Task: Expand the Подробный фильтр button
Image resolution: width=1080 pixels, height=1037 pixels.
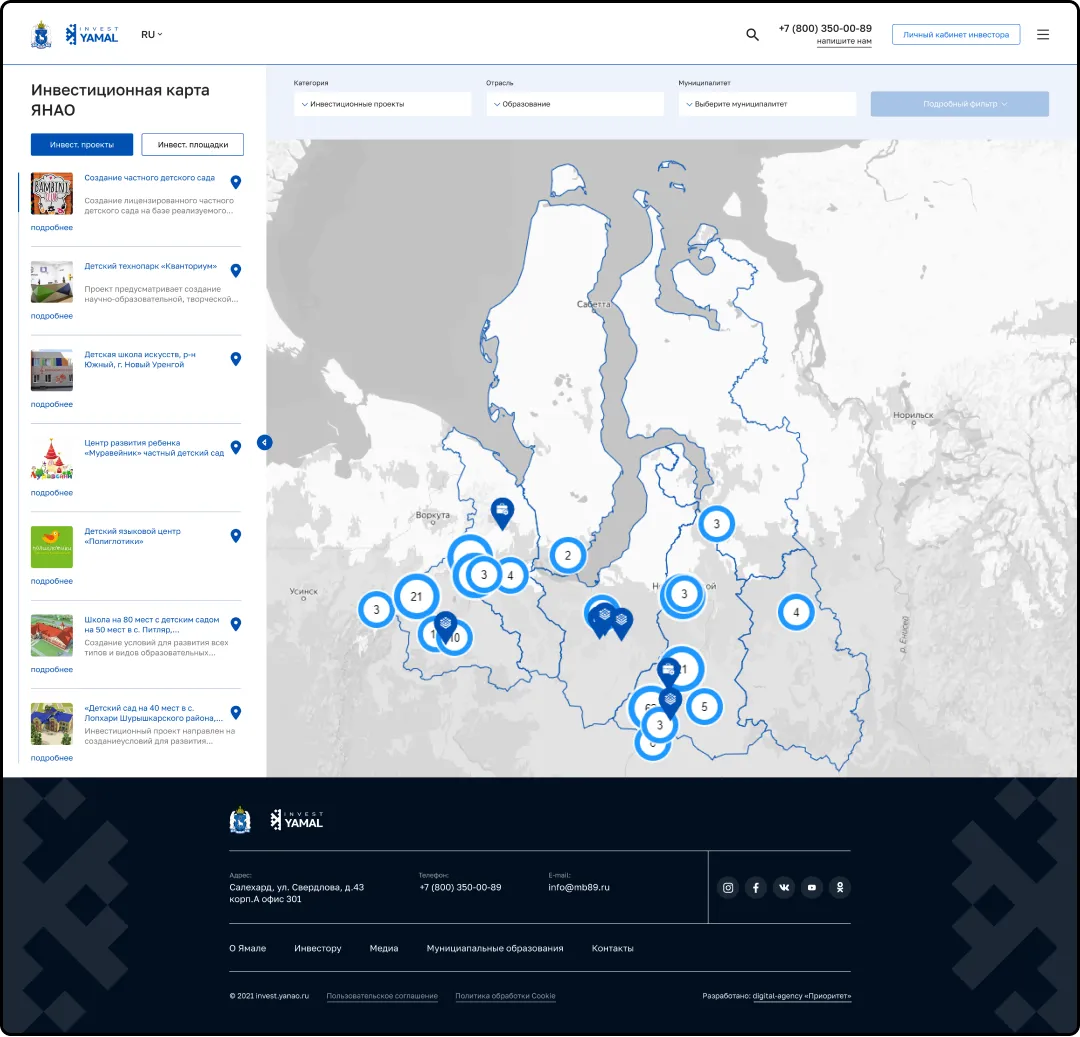Action: click(959, 104)
